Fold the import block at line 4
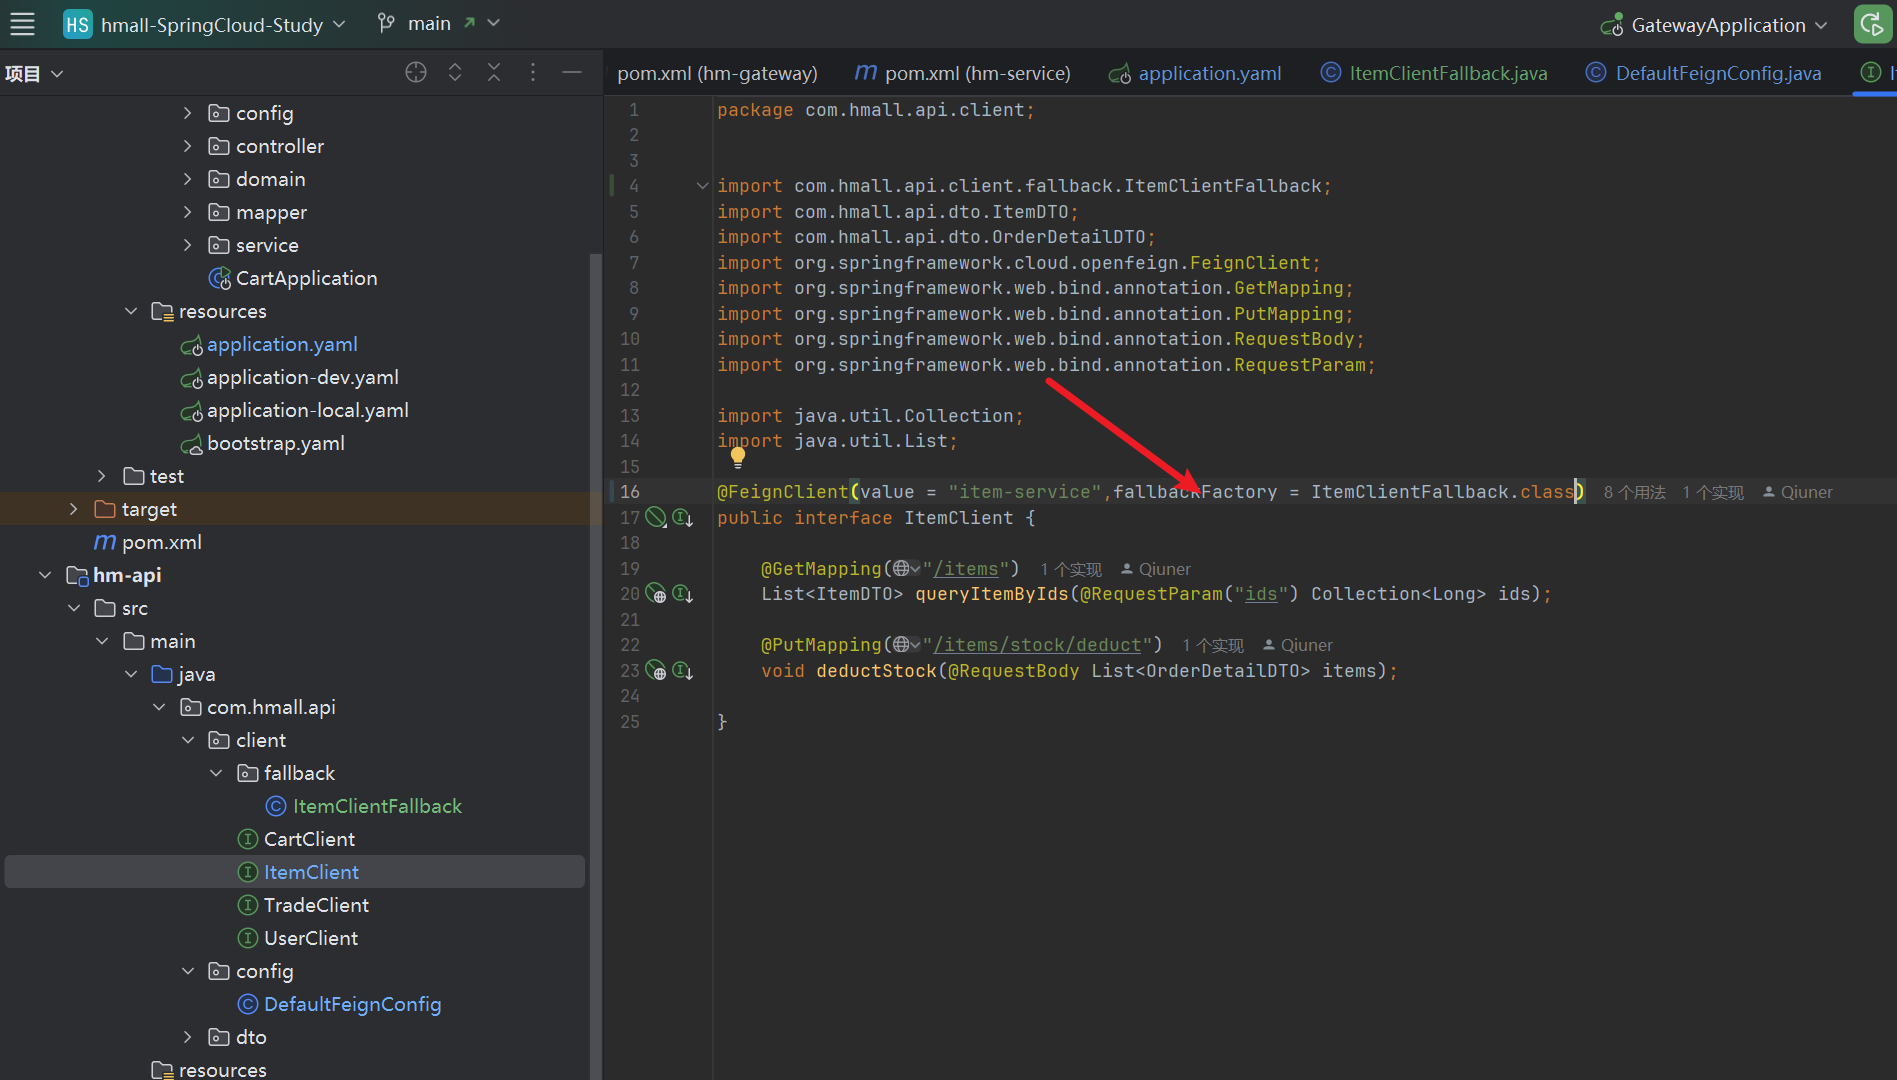Viewport: 1897px width, 1080px height. [x=702, y=186]
